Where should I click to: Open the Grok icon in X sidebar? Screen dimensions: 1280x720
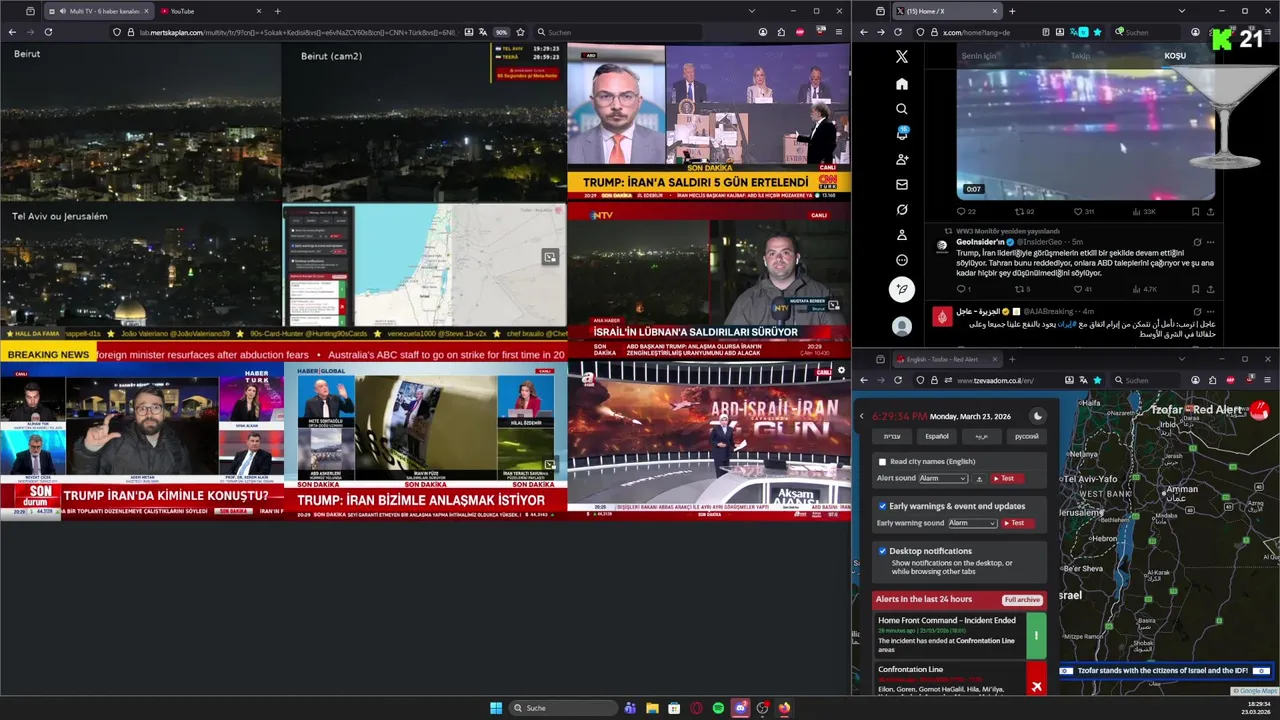coord(902,210)
